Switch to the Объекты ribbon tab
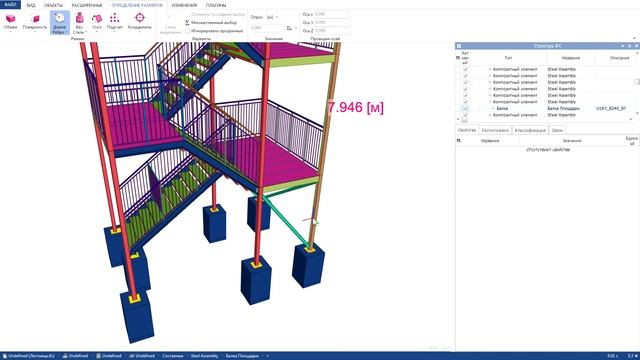Image resolution: width=640 pixels, height=360 pixels. coord(53,5)
